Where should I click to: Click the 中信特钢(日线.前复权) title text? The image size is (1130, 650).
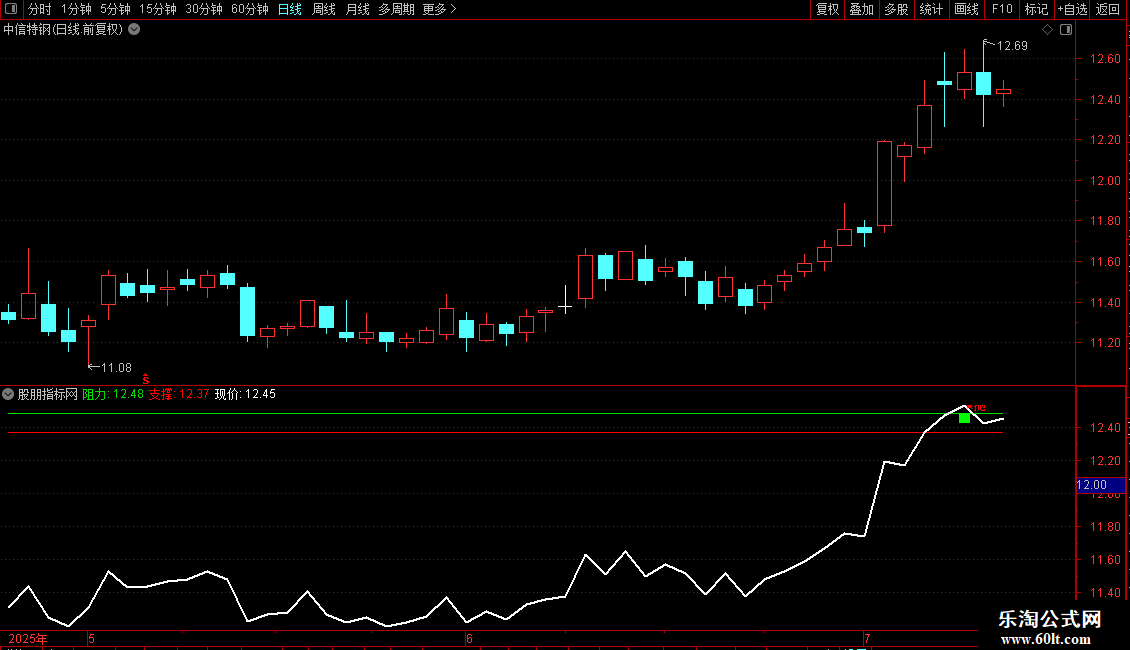(x=63, y=30)
